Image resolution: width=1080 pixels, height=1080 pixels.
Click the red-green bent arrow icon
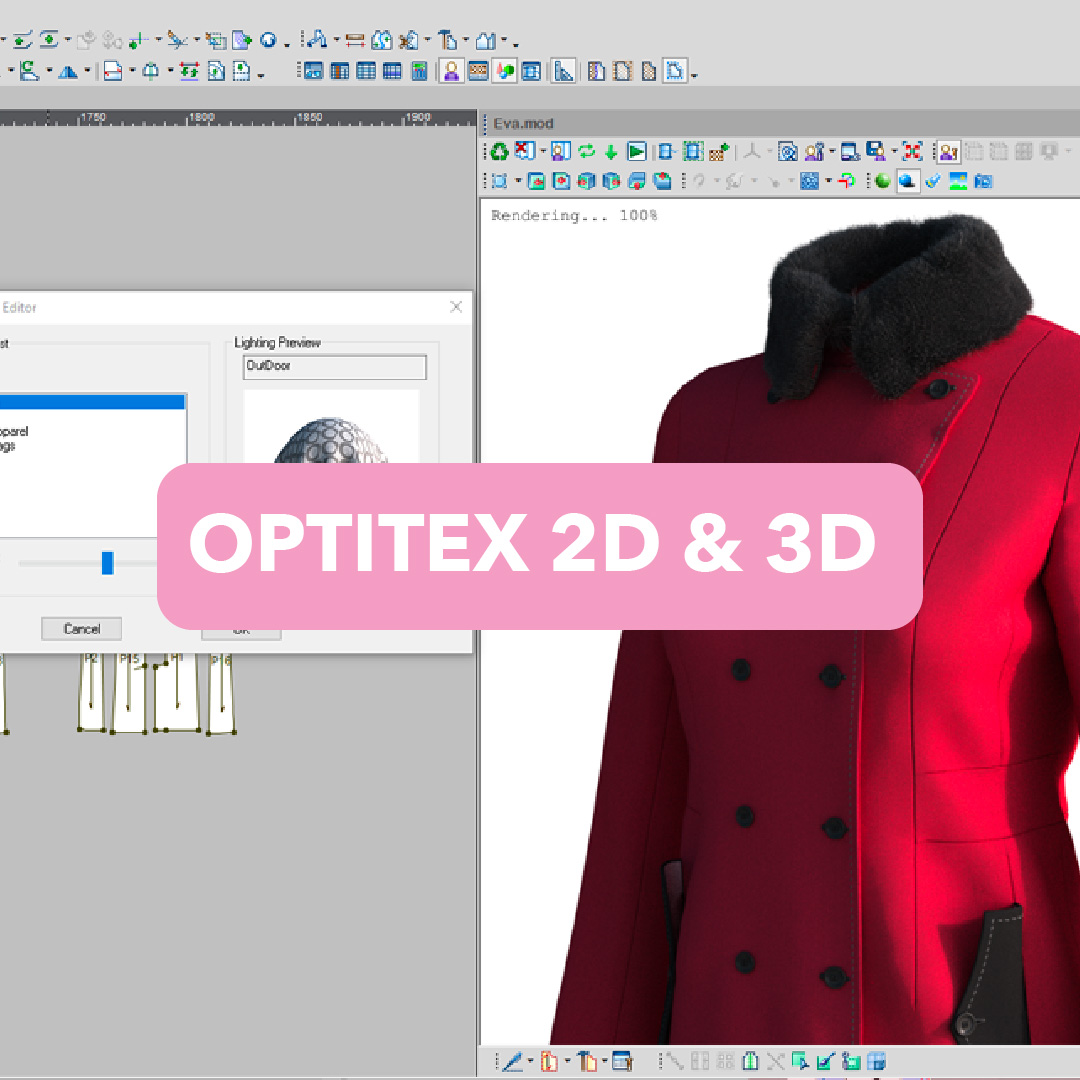point(847,181)
